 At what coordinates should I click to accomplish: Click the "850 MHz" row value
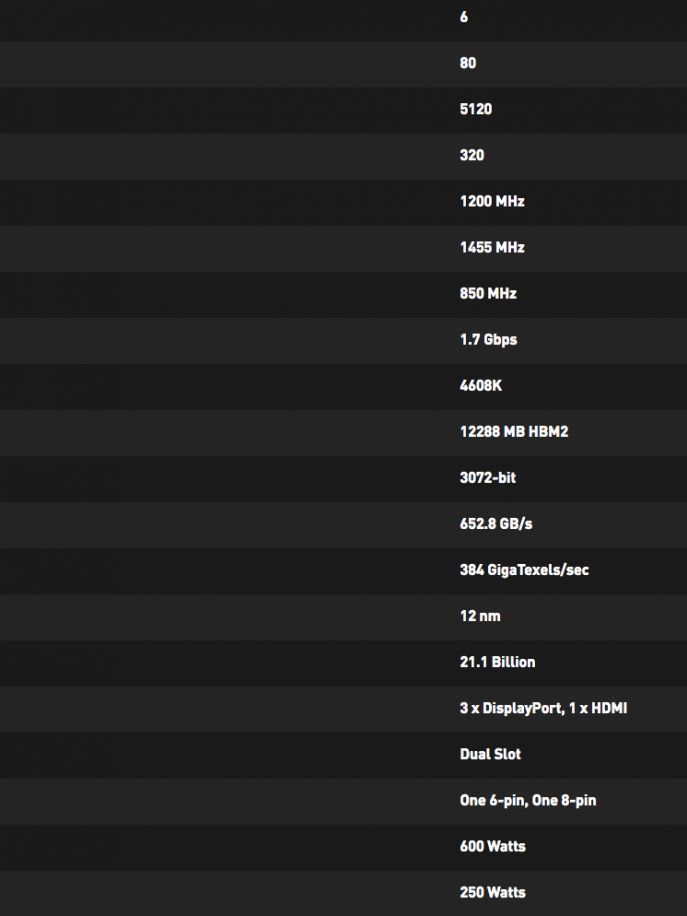[488, 293]
